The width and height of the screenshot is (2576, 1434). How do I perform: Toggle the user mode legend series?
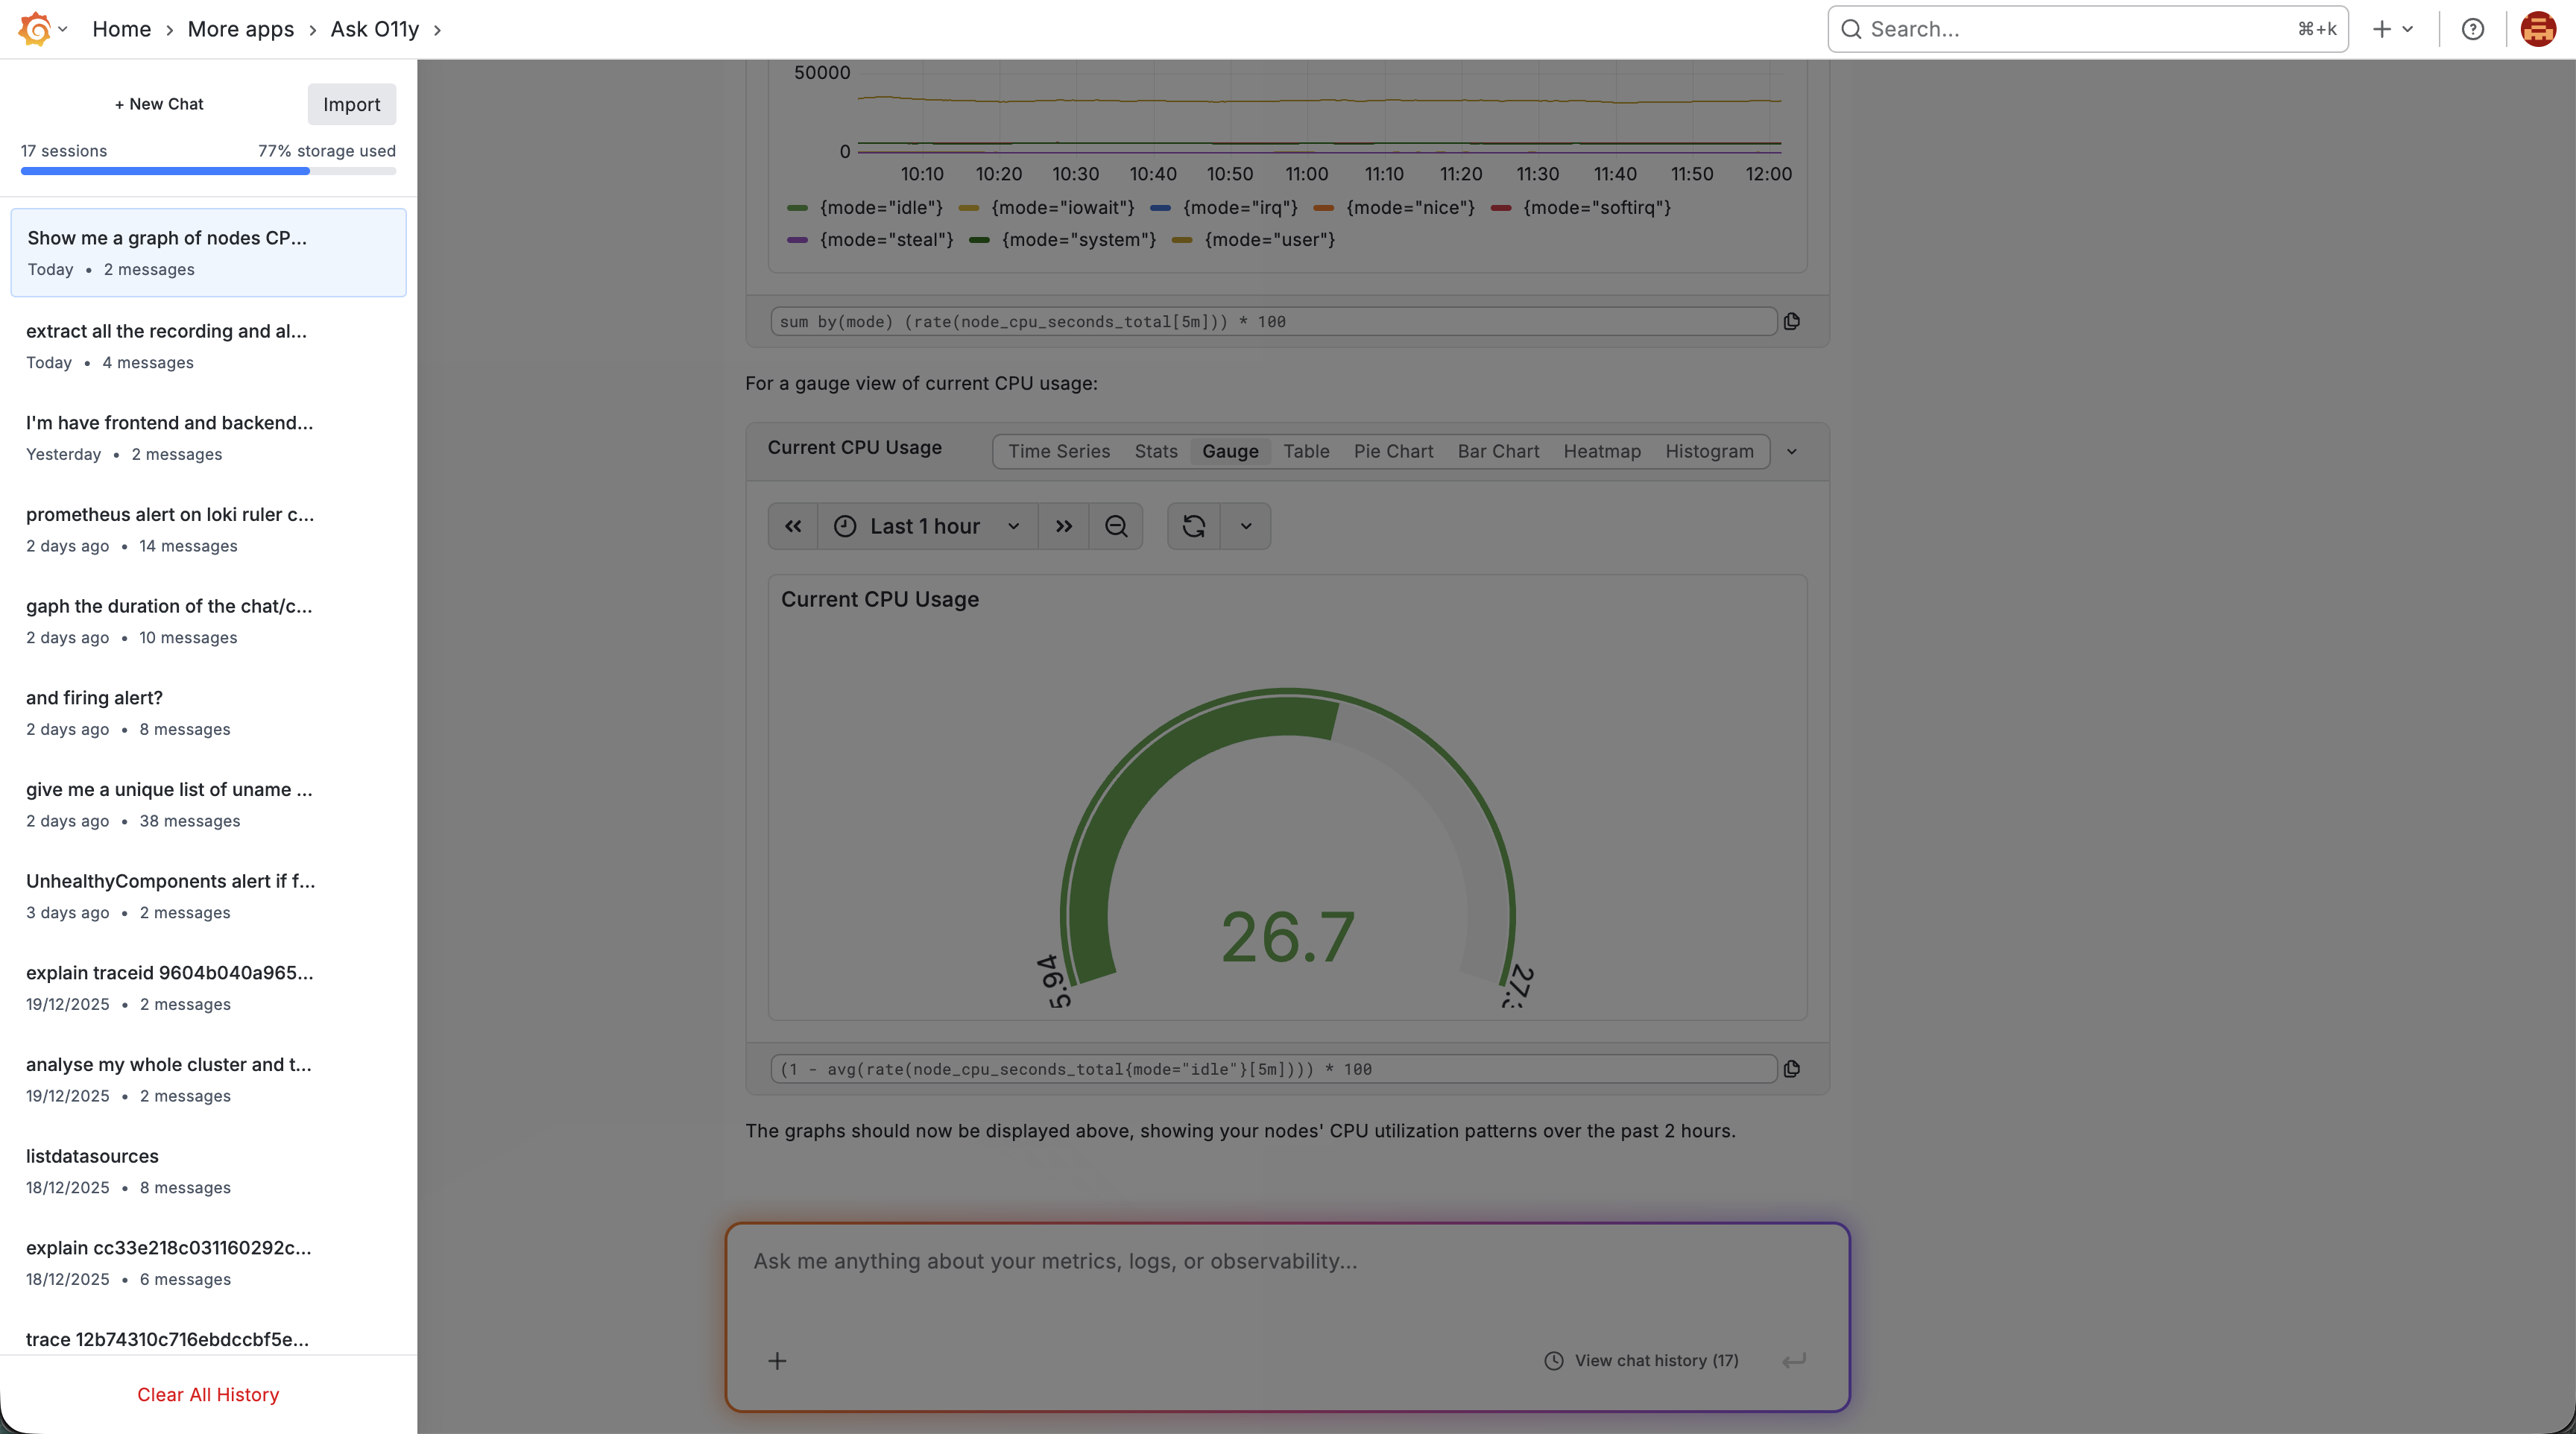click(1269, 239)
